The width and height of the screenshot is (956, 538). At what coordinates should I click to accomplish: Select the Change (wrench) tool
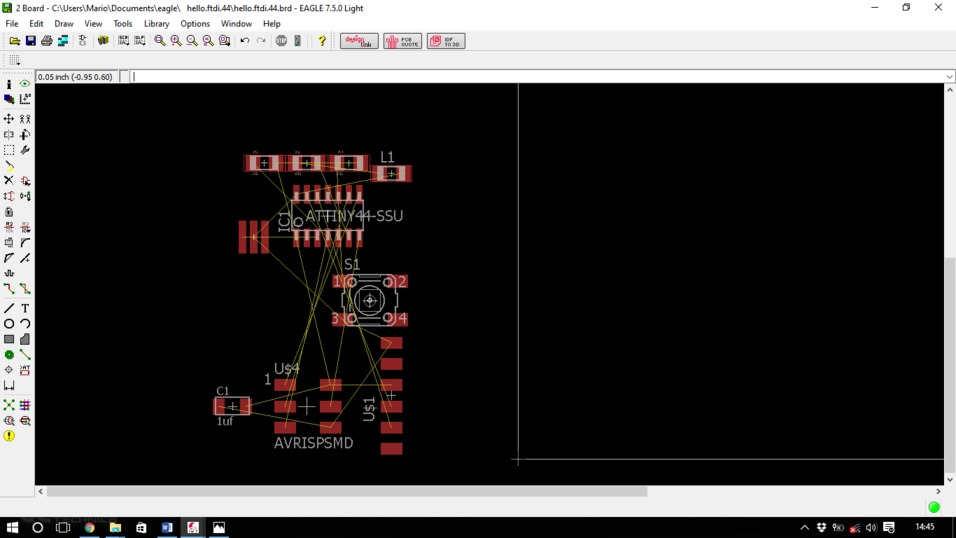(x=25, y=150)
